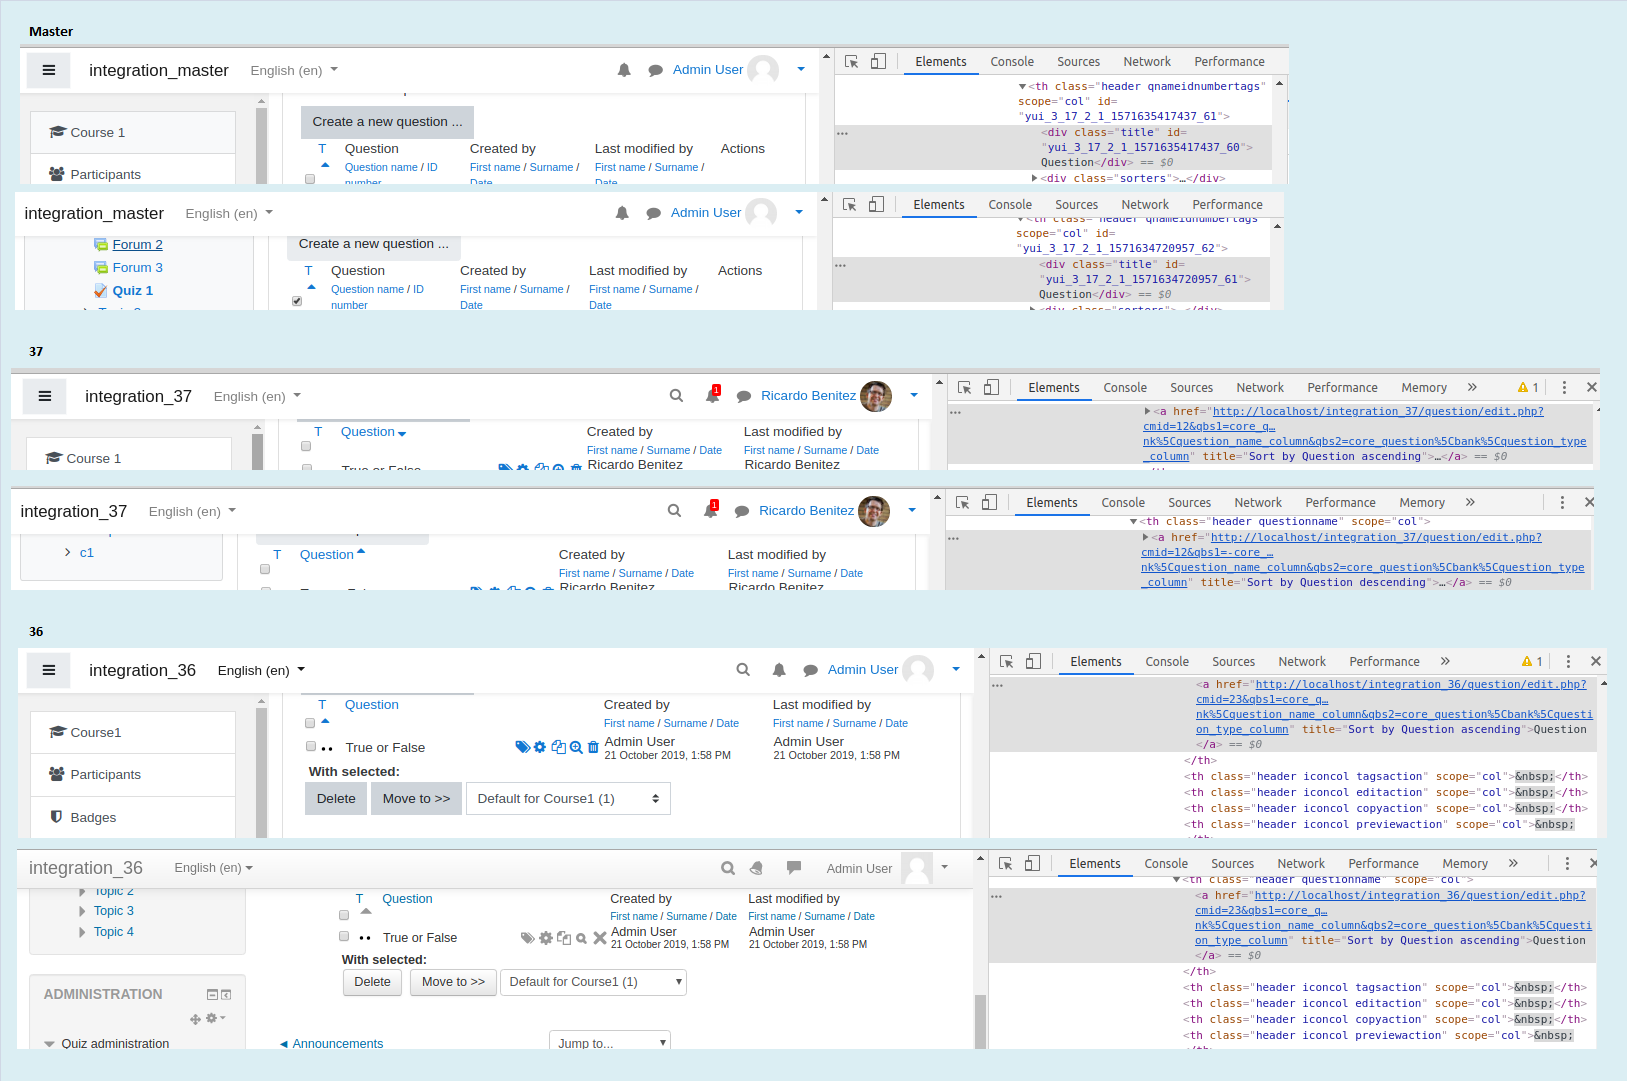Image resolution: width=1627 pixels, height=1081 pixels.
Task: Open Memory tab in DevTools beside integration_37 Course 1 panel
Action: click(x=1424, y=388)
